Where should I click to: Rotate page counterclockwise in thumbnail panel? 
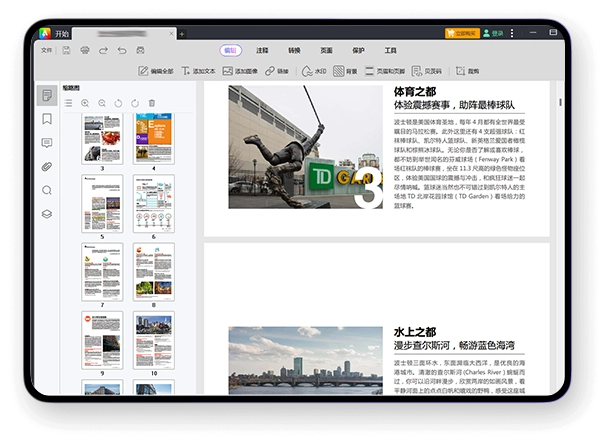[x=118, y=103]
